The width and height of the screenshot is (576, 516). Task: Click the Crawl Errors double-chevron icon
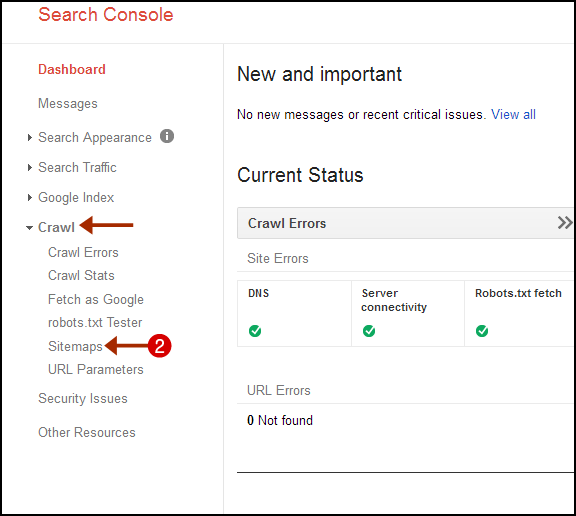pos(565,223)
